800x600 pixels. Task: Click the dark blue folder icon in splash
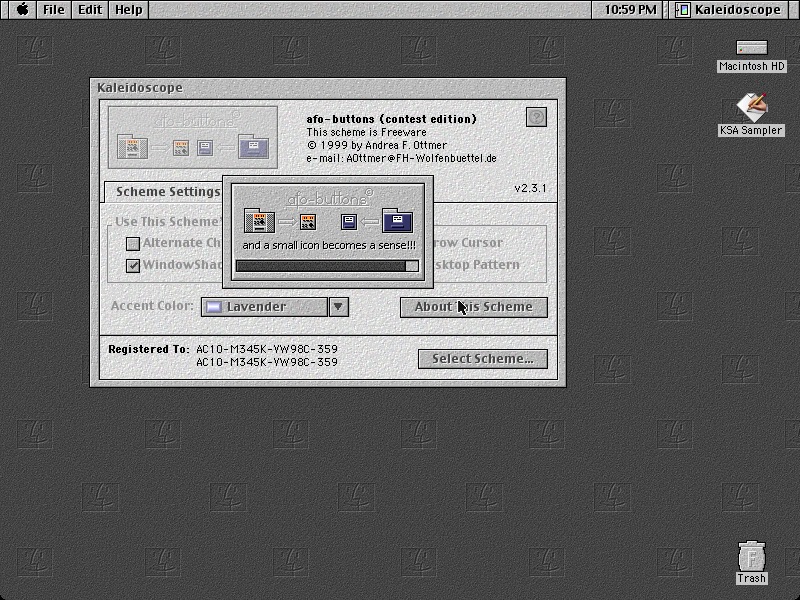397,220
